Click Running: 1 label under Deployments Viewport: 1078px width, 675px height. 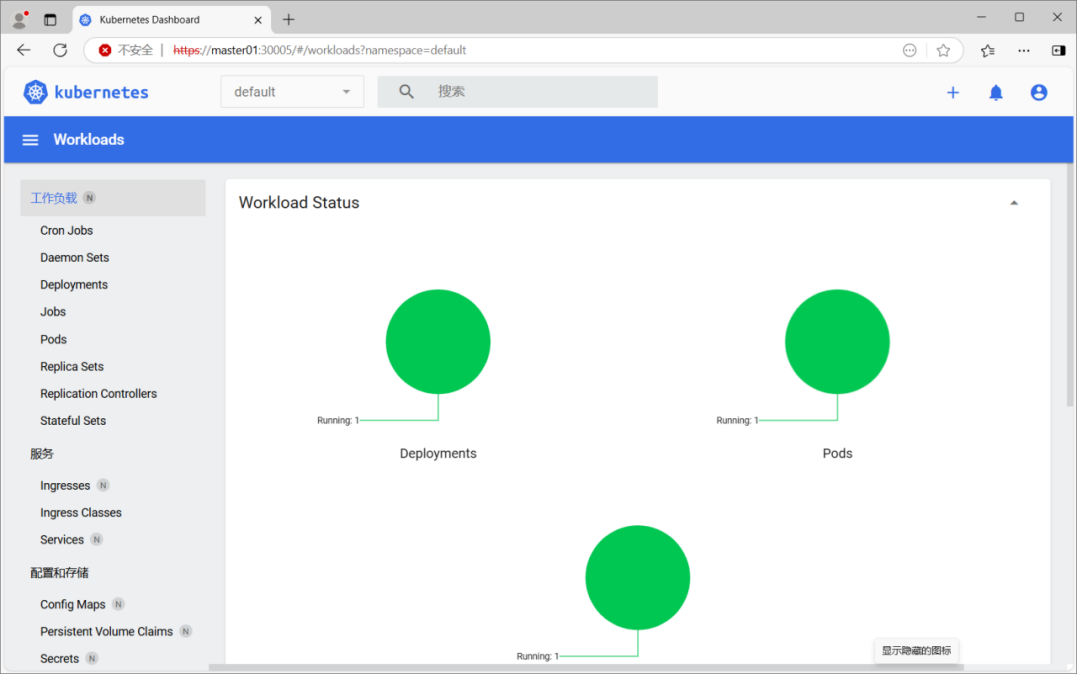click(x=338, y=421)
